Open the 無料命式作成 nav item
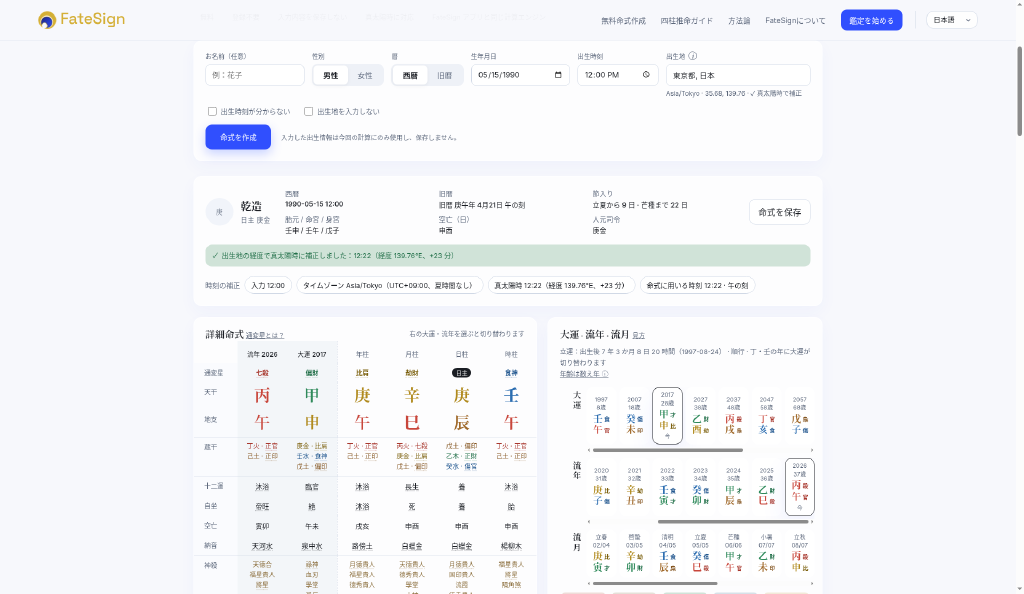The width and height of the screenshot is (1024, 594). click(x=623, y=21)
